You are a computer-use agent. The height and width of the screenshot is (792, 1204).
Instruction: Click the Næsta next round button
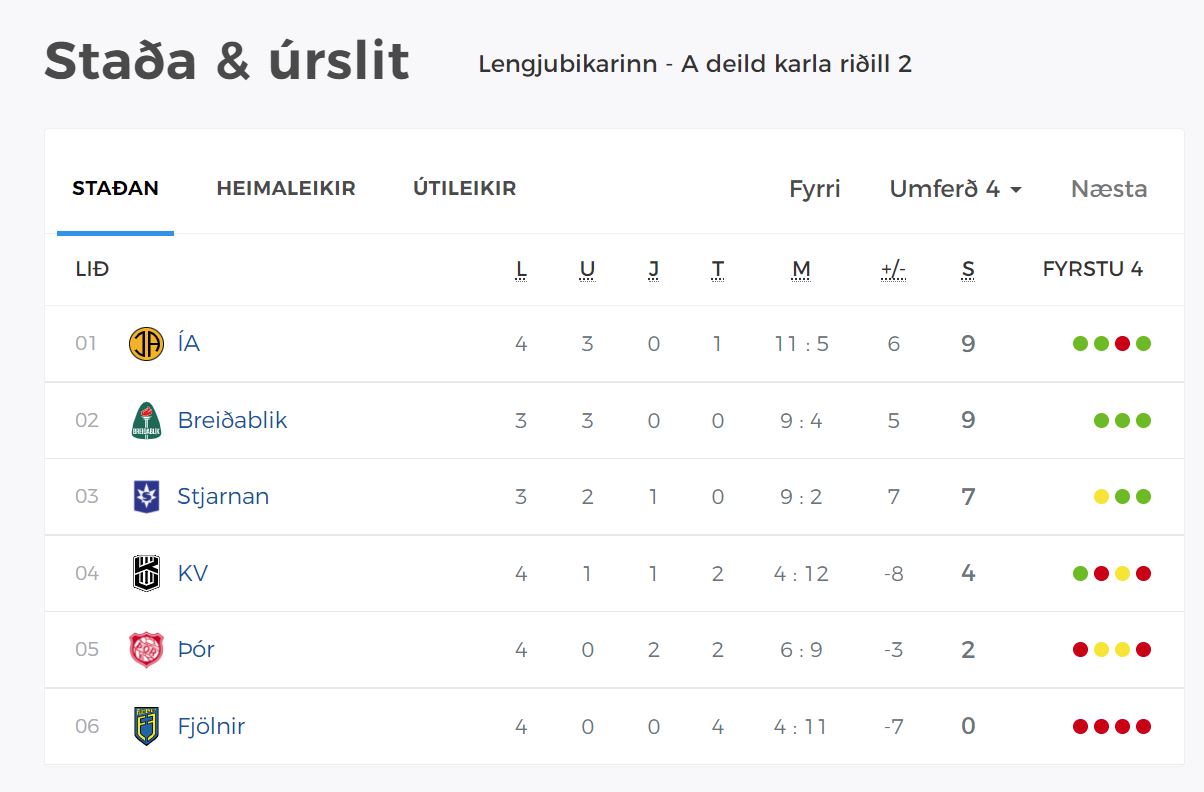click(x=1109, y=189)
